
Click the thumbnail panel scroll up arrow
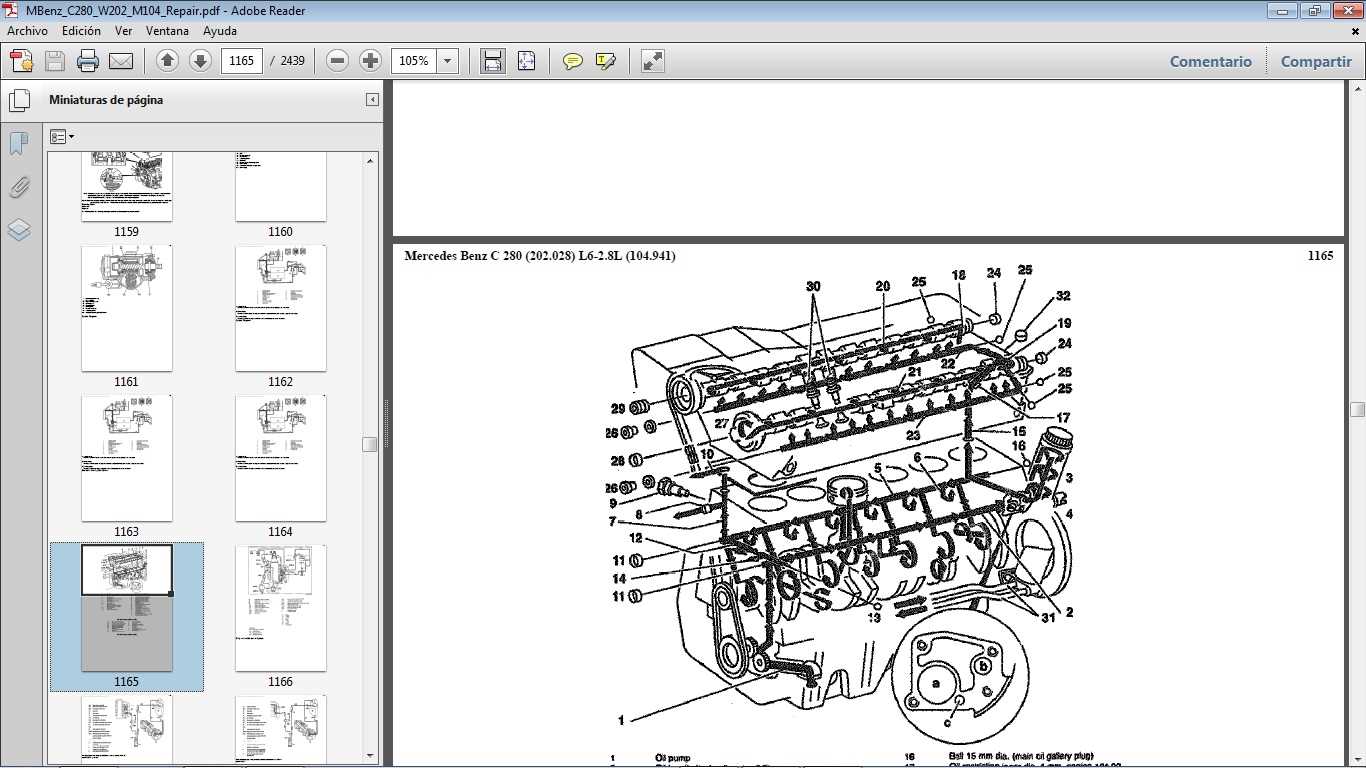pos(370,160)
